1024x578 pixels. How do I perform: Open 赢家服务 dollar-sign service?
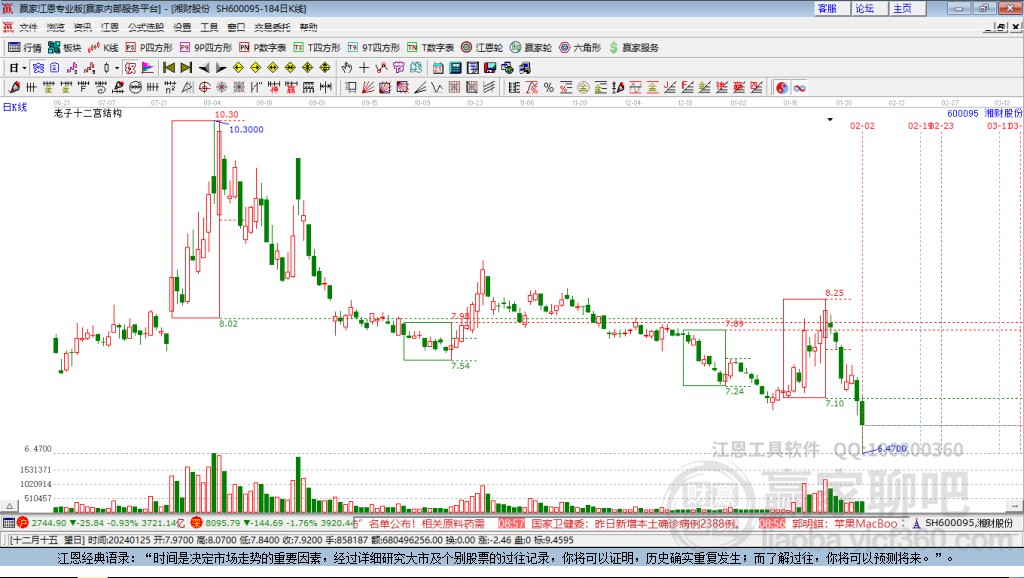633,47
